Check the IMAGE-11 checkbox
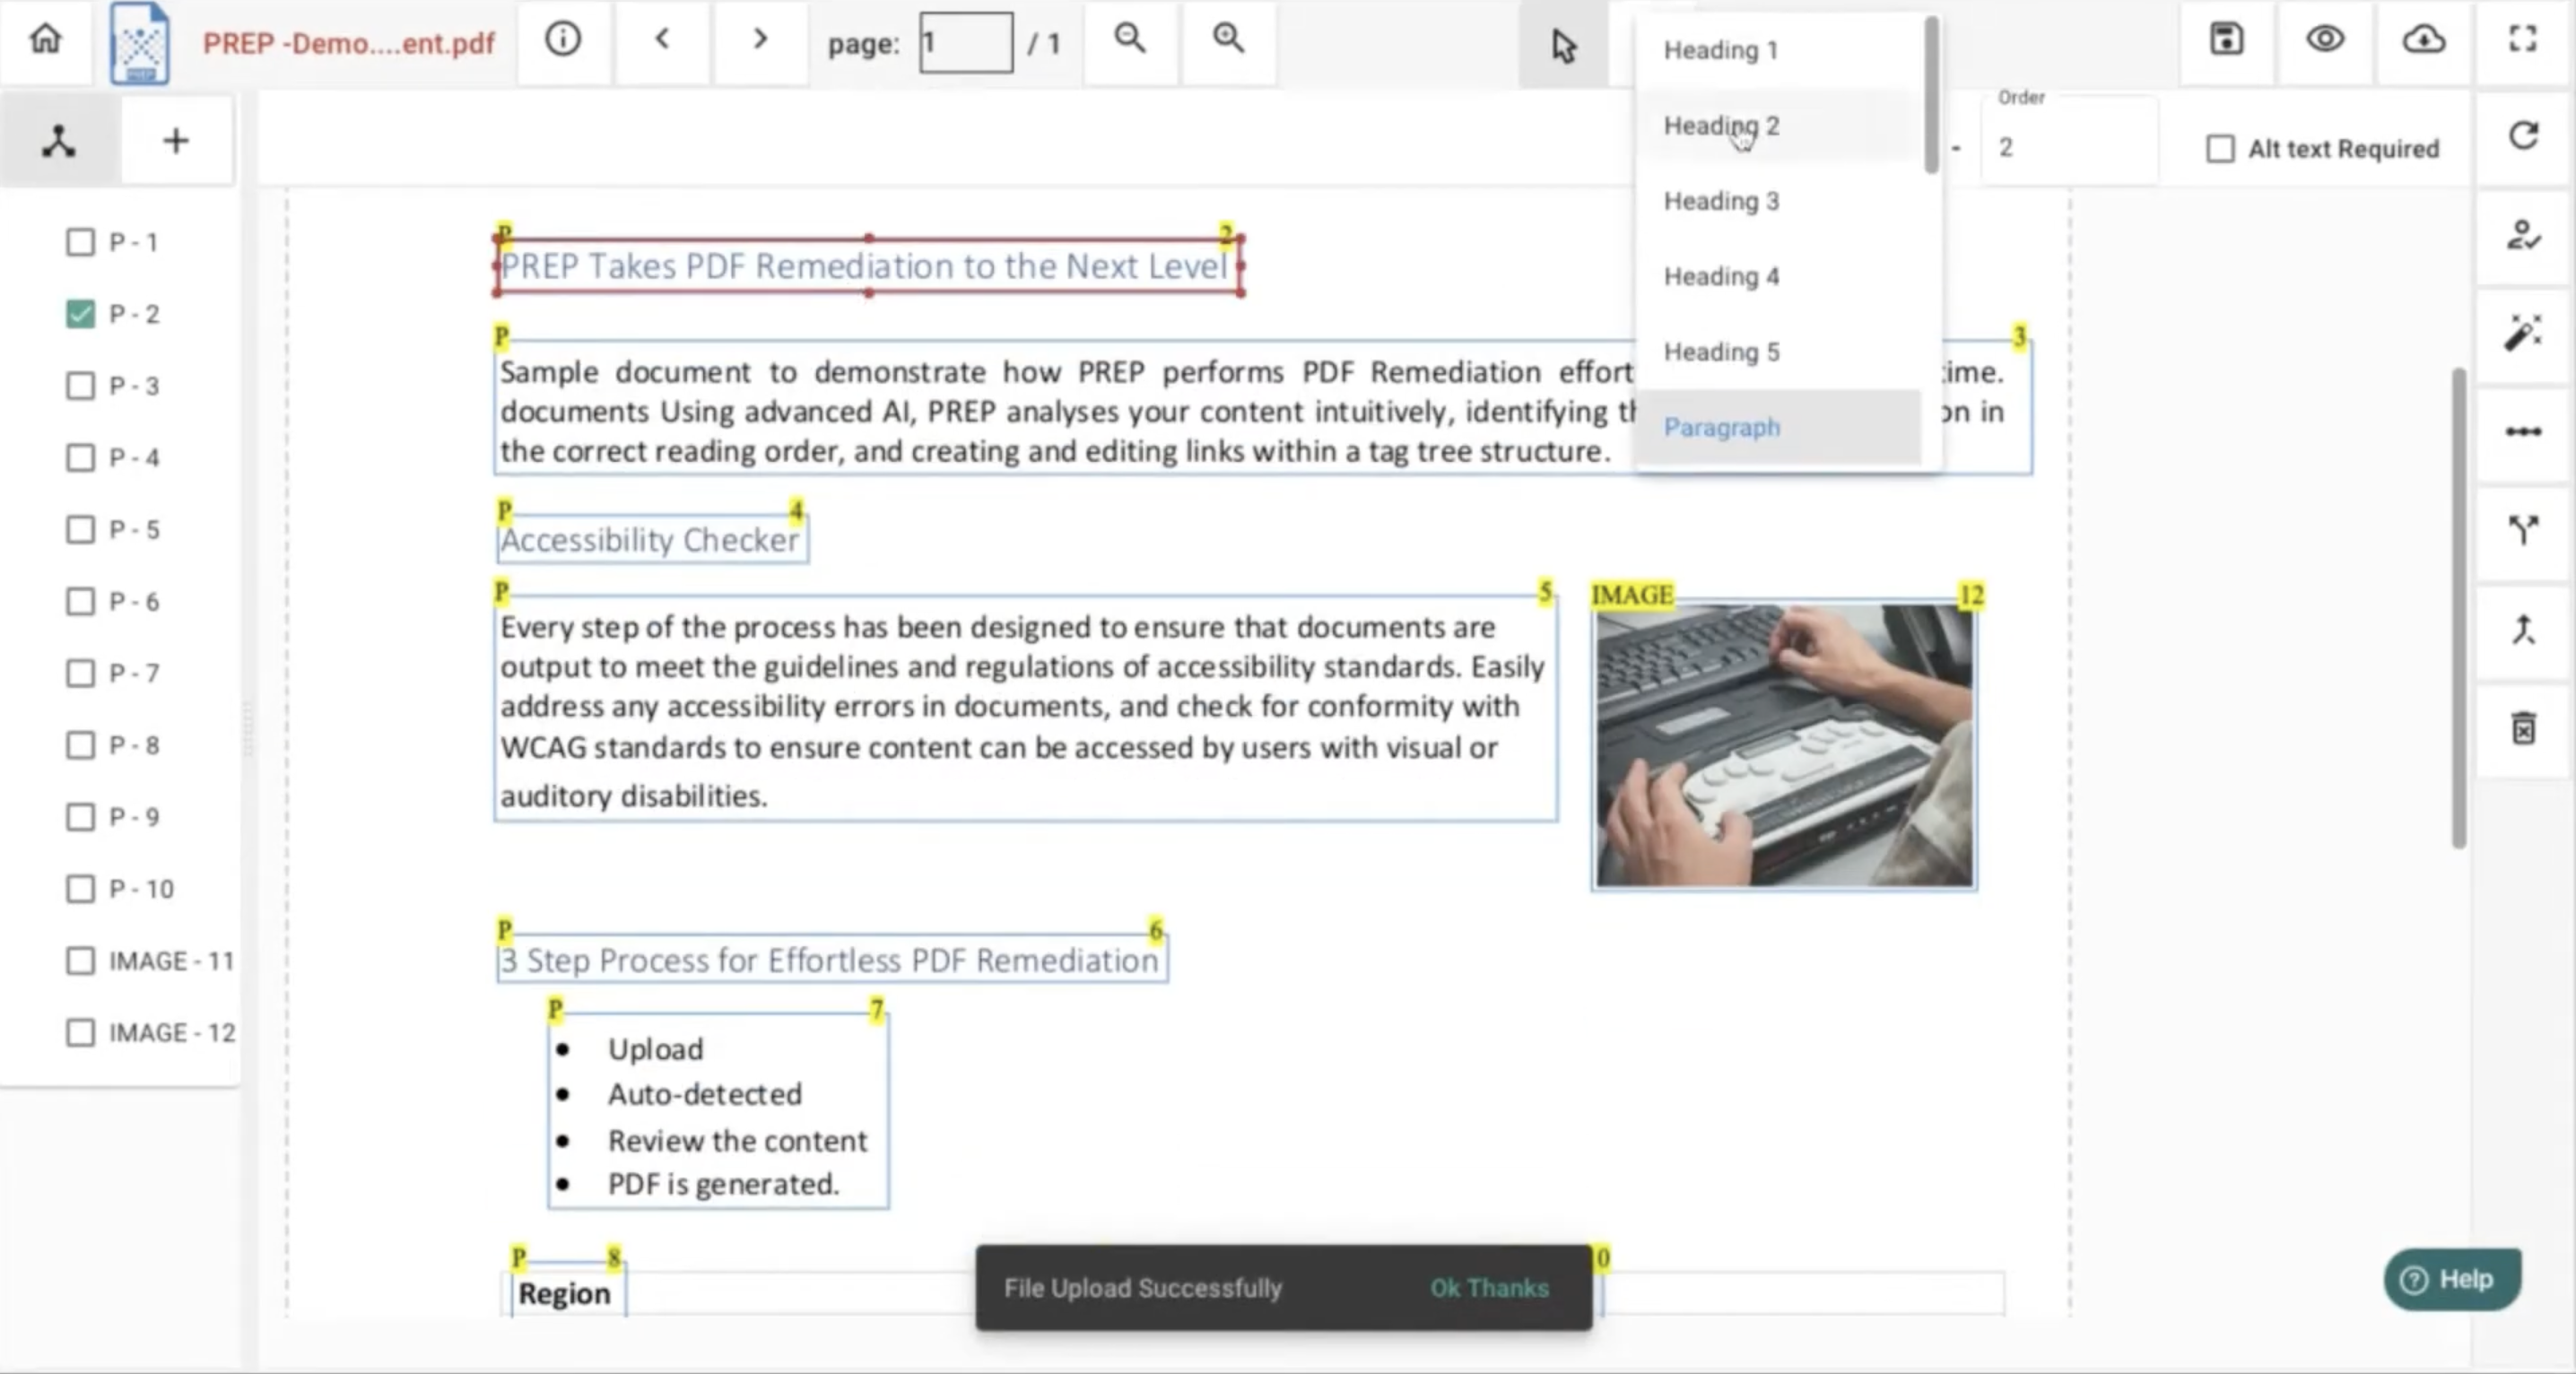Screen dimensions: 2576x1374 click(80, 961)
